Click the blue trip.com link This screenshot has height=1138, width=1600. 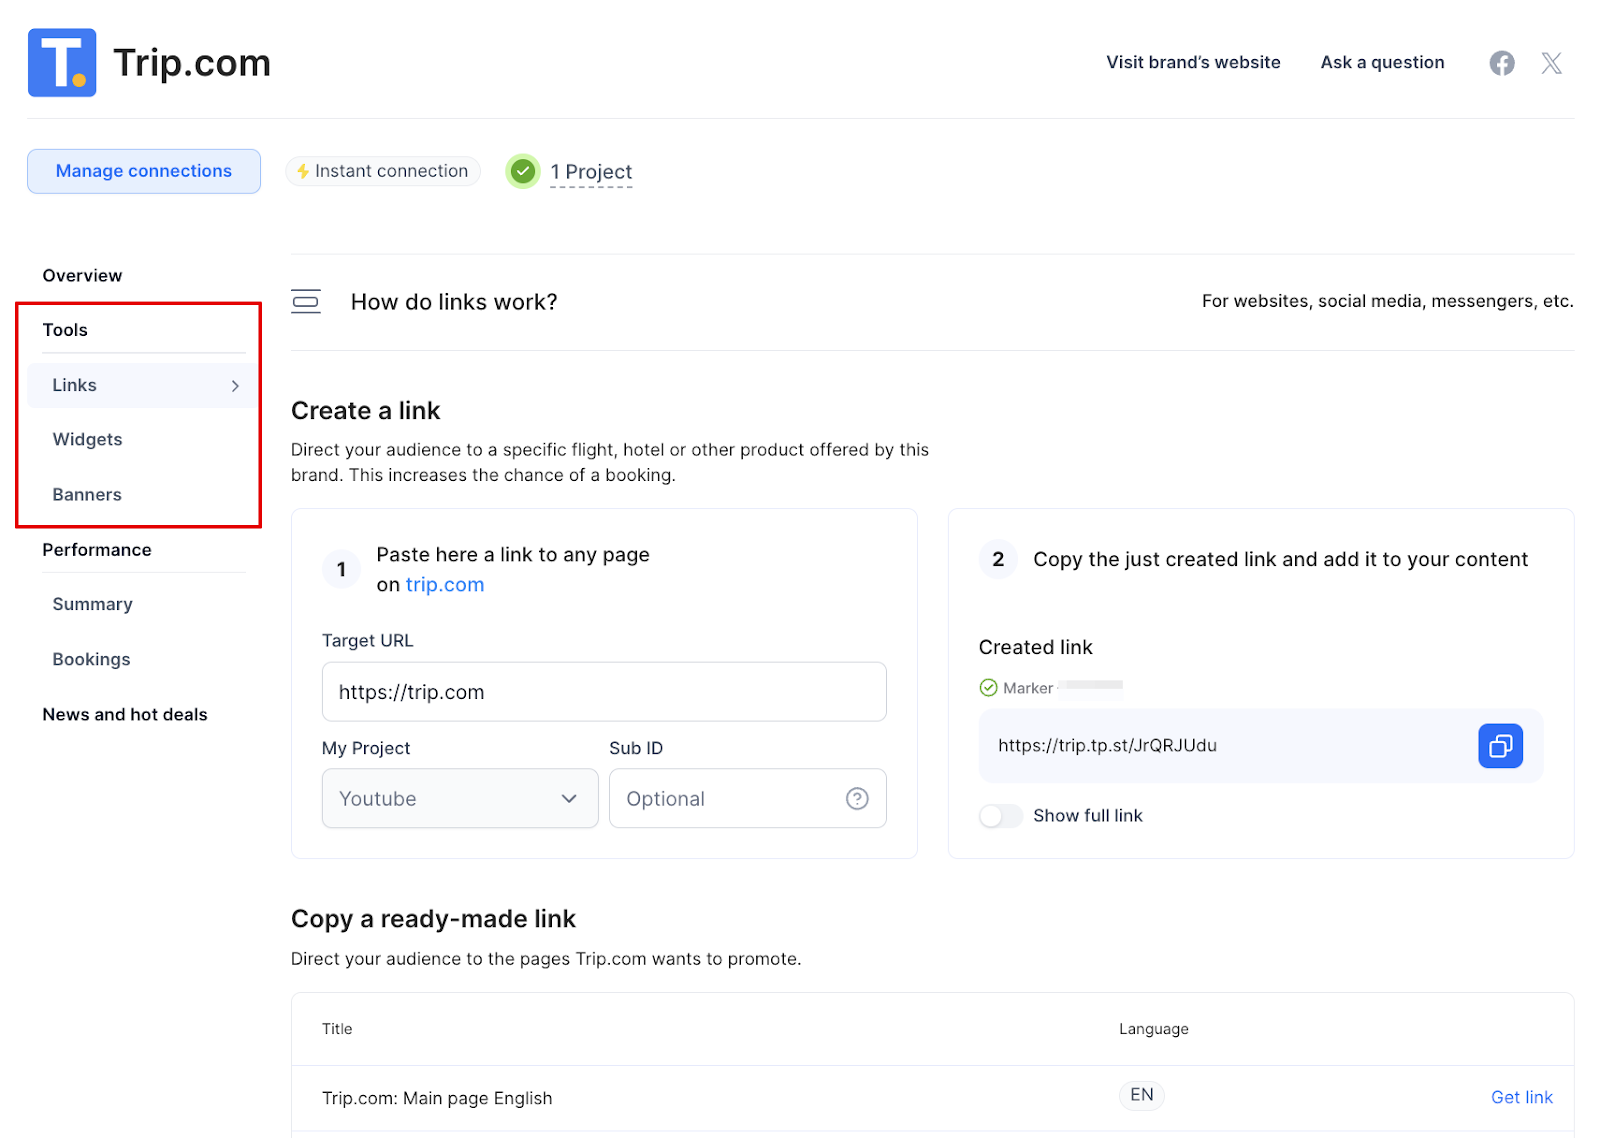(x=445, y=585)
